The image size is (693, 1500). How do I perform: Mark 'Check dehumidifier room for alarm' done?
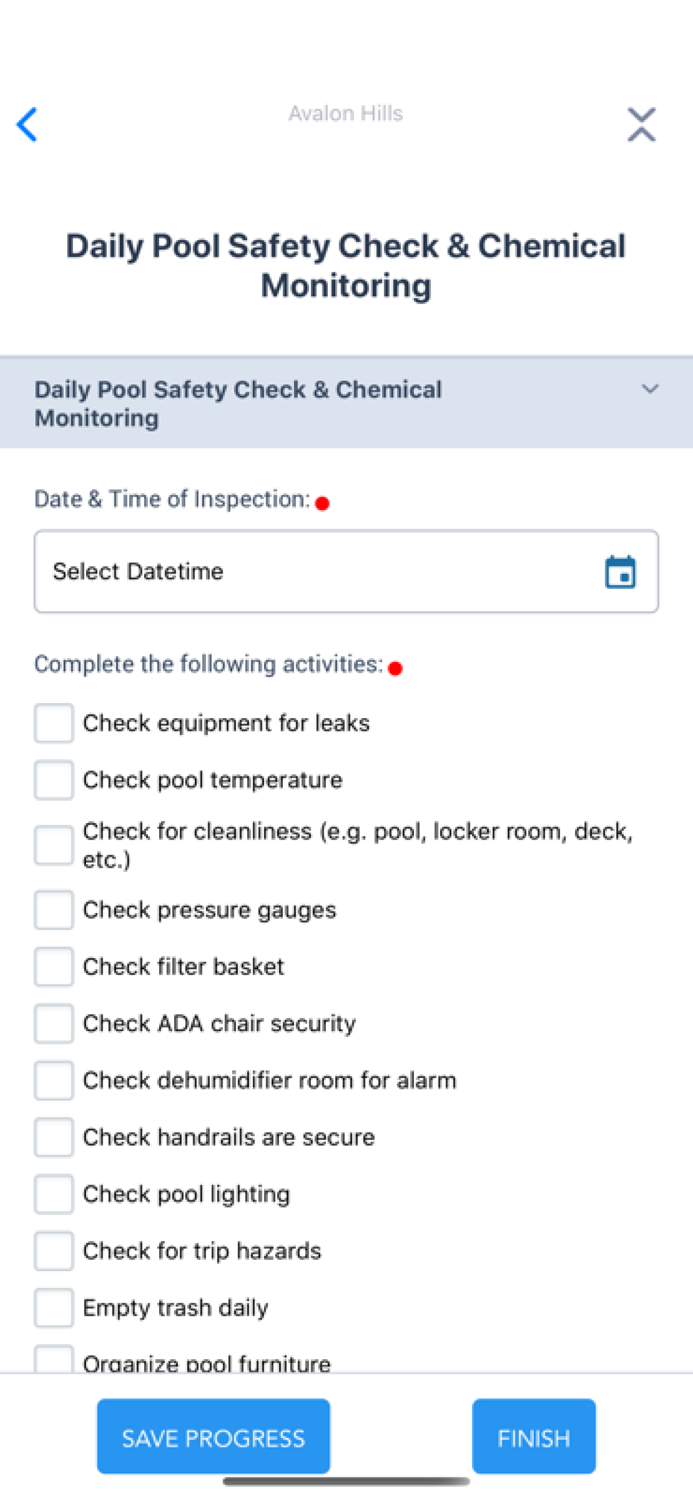[53, 1080]
